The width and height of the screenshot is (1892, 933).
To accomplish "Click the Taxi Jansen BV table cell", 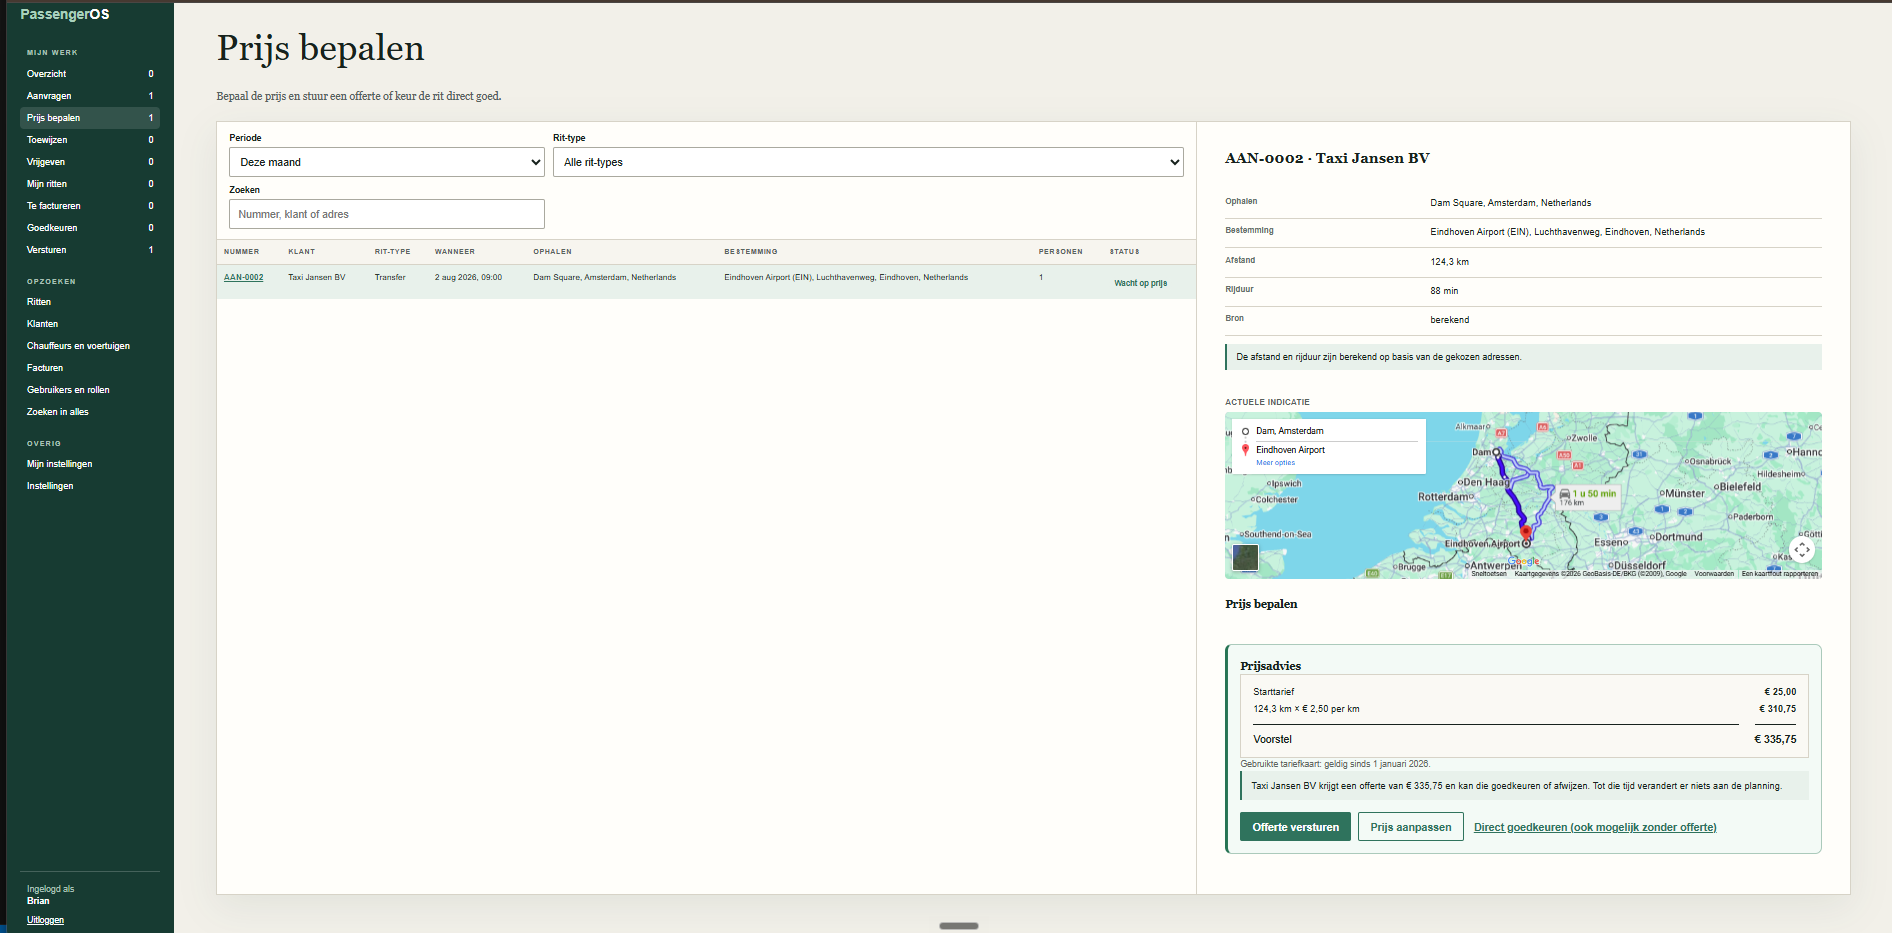I will pos(317,277).
